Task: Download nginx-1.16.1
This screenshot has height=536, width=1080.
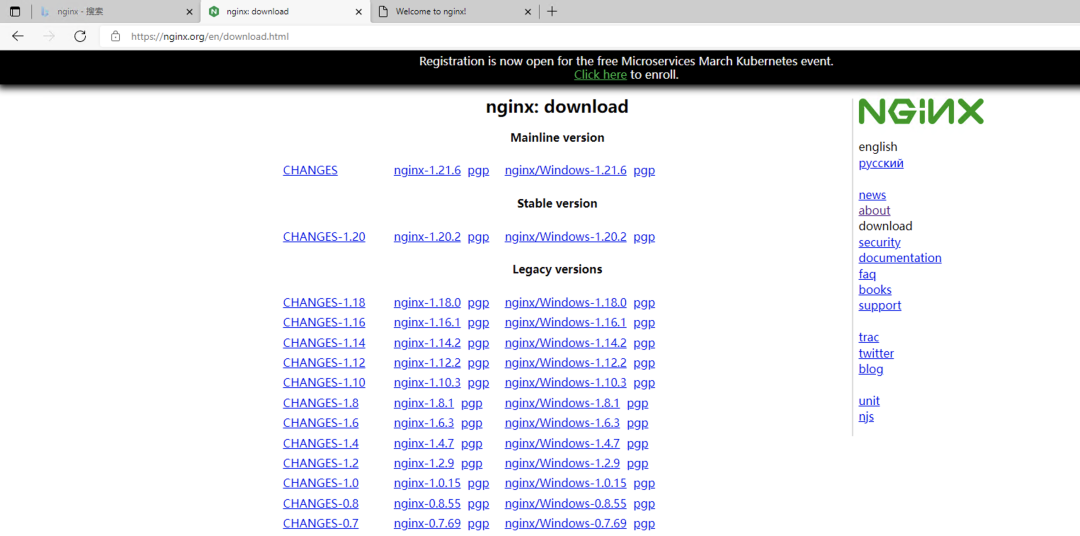Action: 427,322
